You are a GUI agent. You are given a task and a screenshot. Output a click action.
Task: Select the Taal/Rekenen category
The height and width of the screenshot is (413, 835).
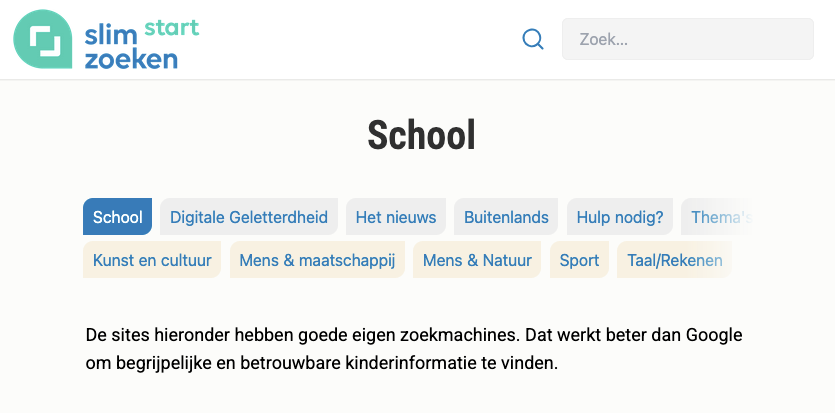(674, 260)
